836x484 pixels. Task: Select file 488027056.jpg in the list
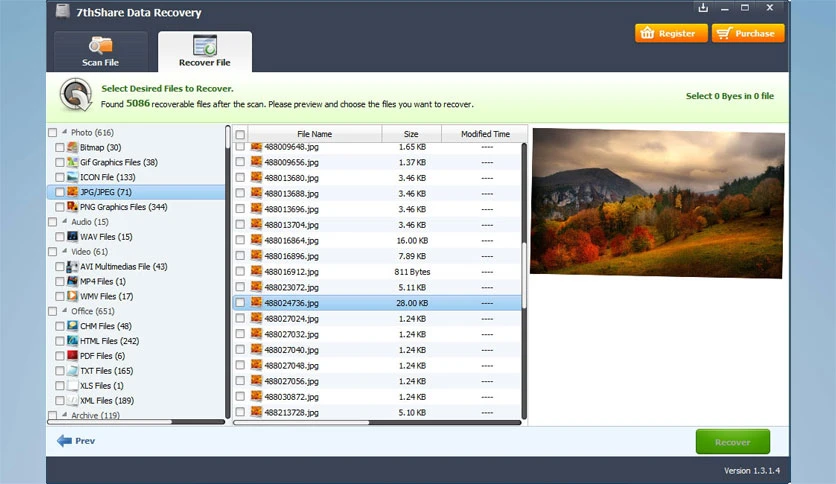pyautogui.click(x=377, y=381)
